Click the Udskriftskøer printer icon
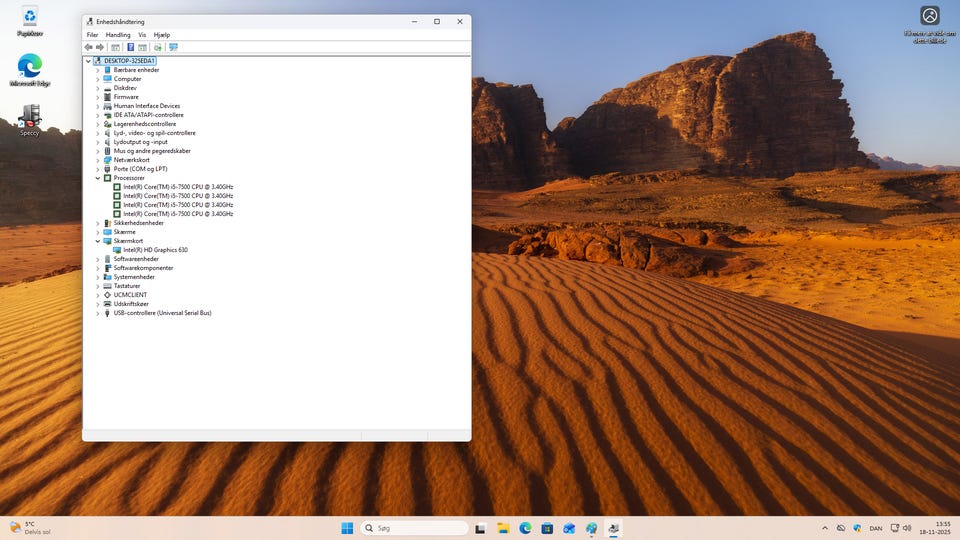Viewport: 960px width, 540px height. pyautogui.click(x=107, y=304)
